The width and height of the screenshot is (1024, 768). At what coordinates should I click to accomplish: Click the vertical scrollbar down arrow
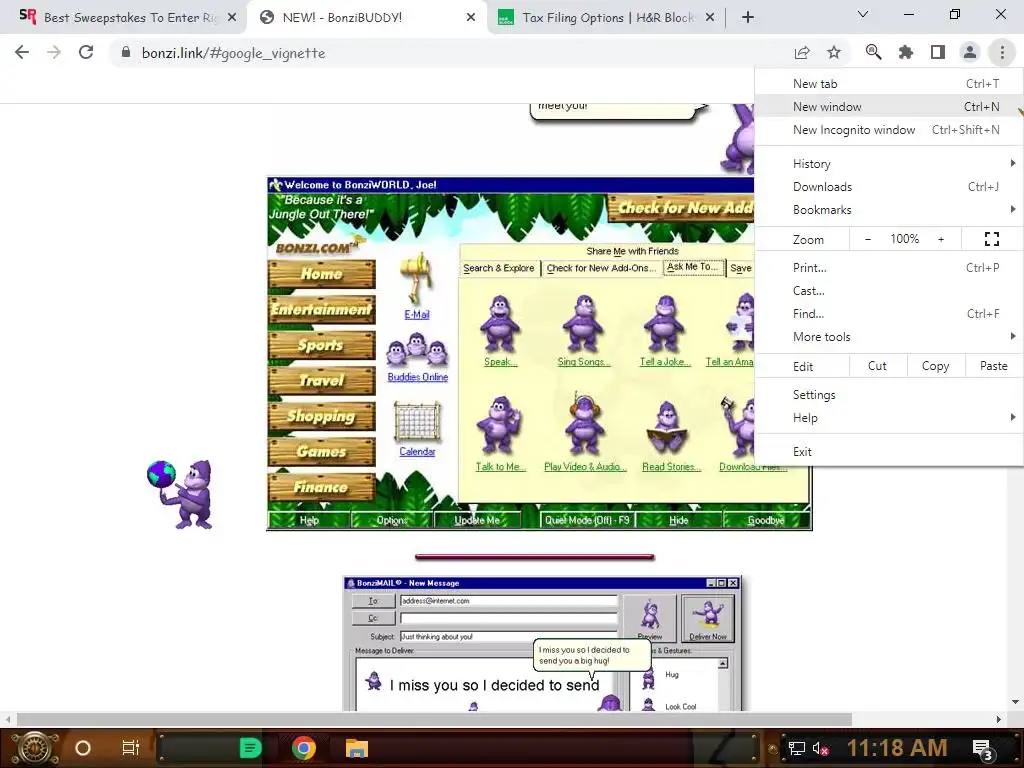1015,703
